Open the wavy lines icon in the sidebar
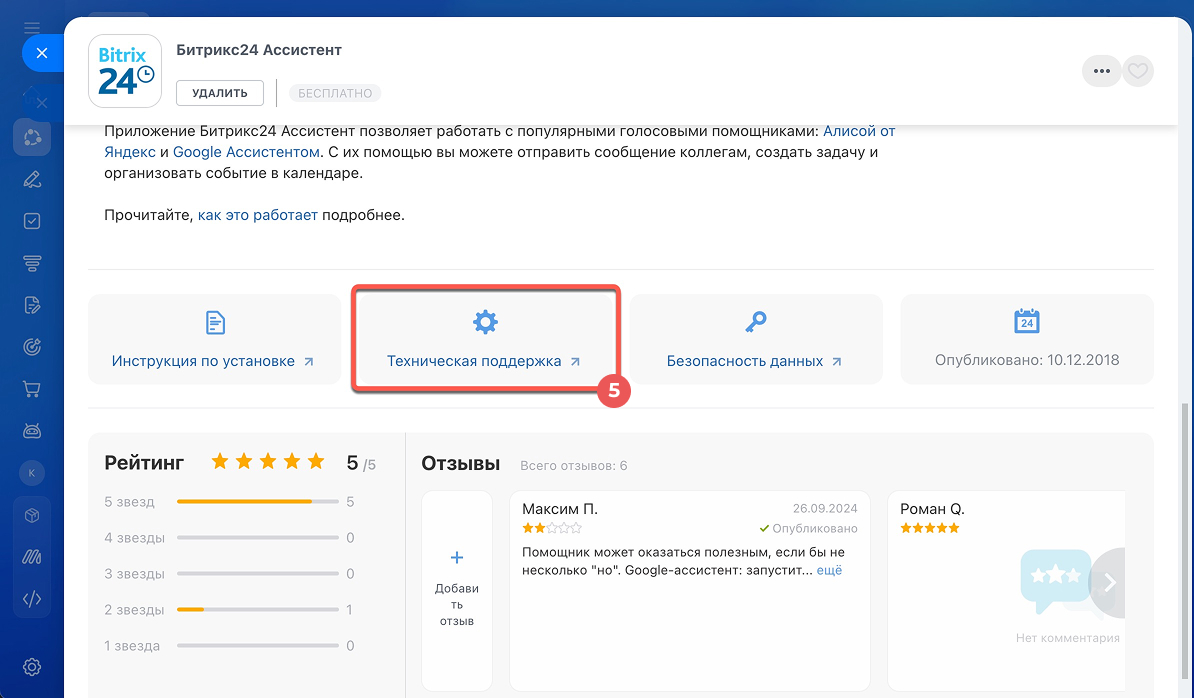Viewport: 1194px width, 698px height. (32, 557)
